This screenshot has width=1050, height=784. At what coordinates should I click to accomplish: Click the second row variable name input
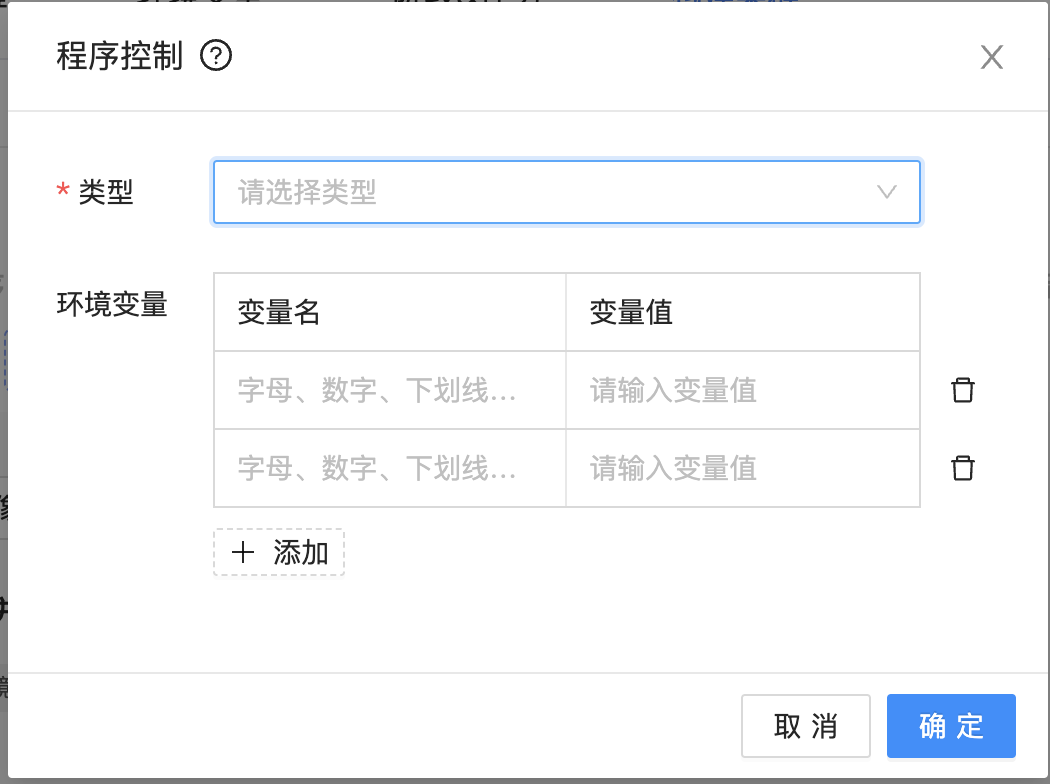click(389, 468)
